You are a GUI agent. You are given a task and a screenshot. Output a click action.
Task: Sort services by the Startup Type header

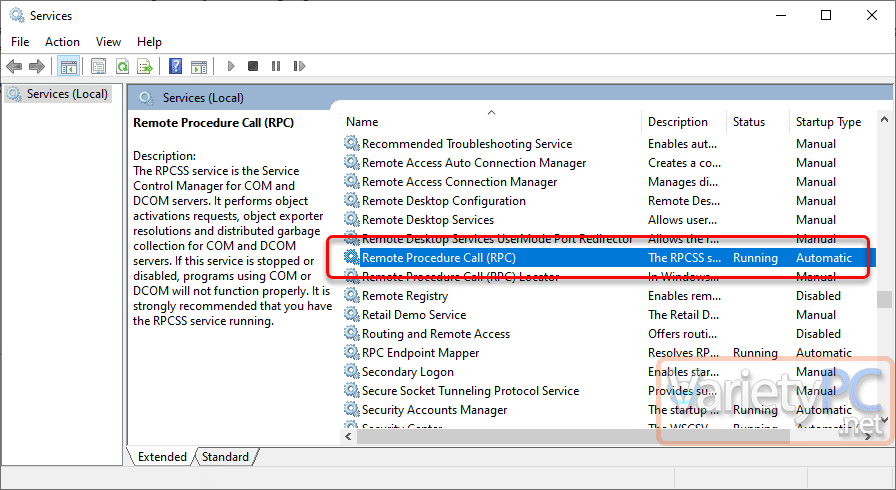[828, 122]
